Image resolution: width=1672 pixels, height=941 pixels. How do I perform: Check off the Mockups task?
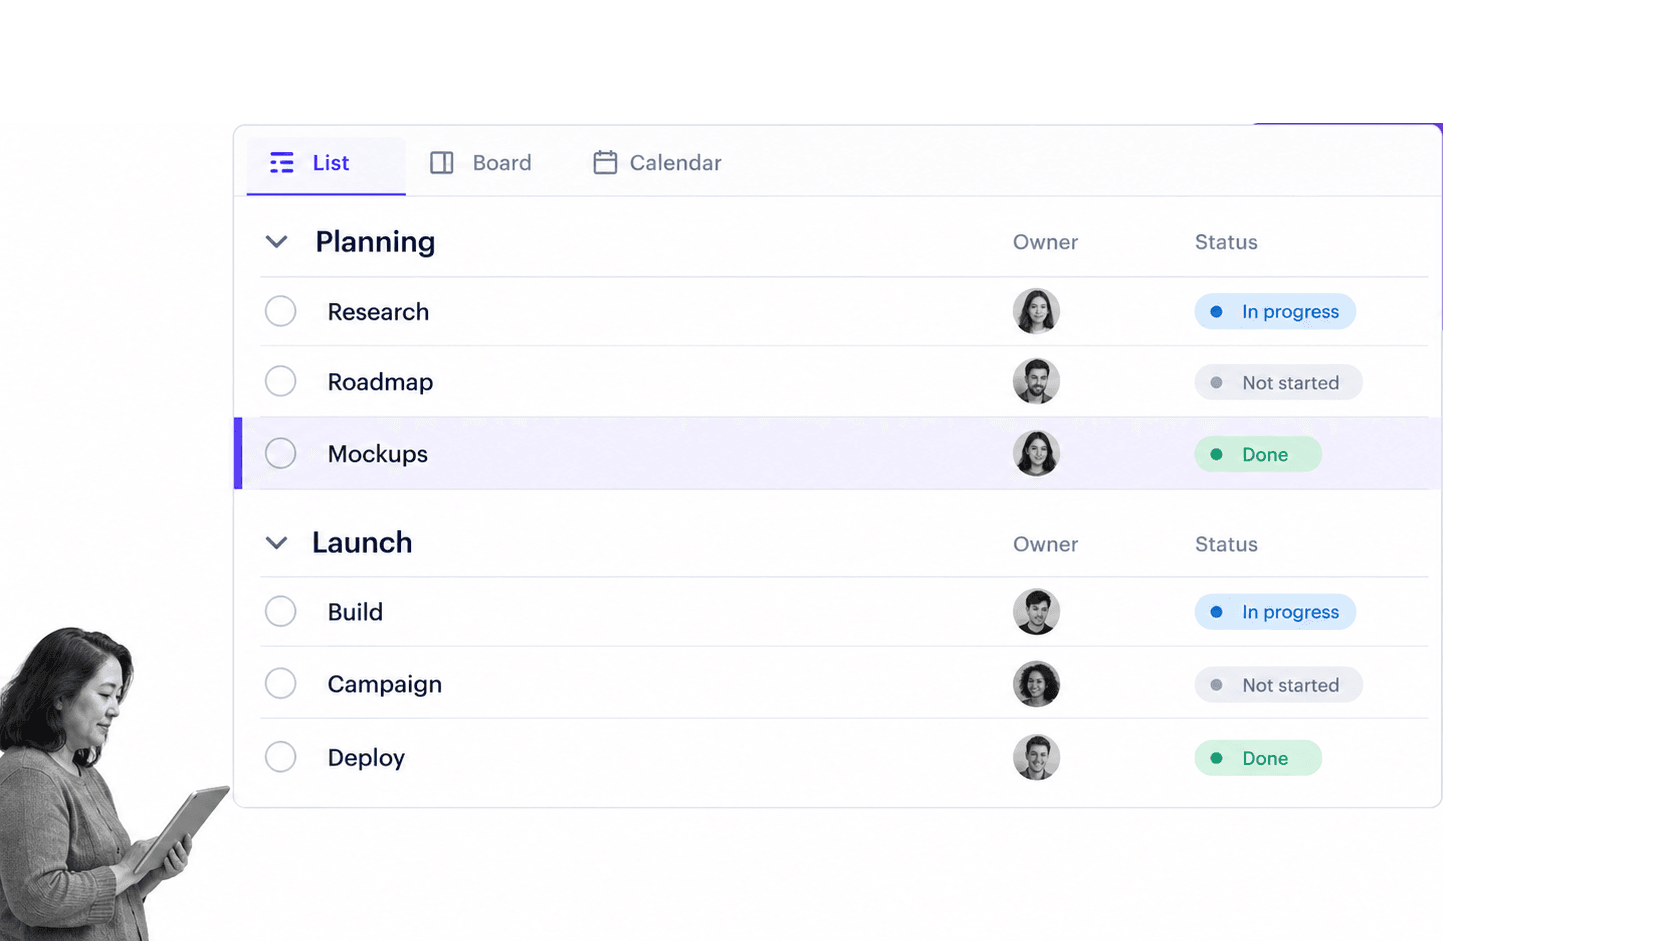(281, 453)
